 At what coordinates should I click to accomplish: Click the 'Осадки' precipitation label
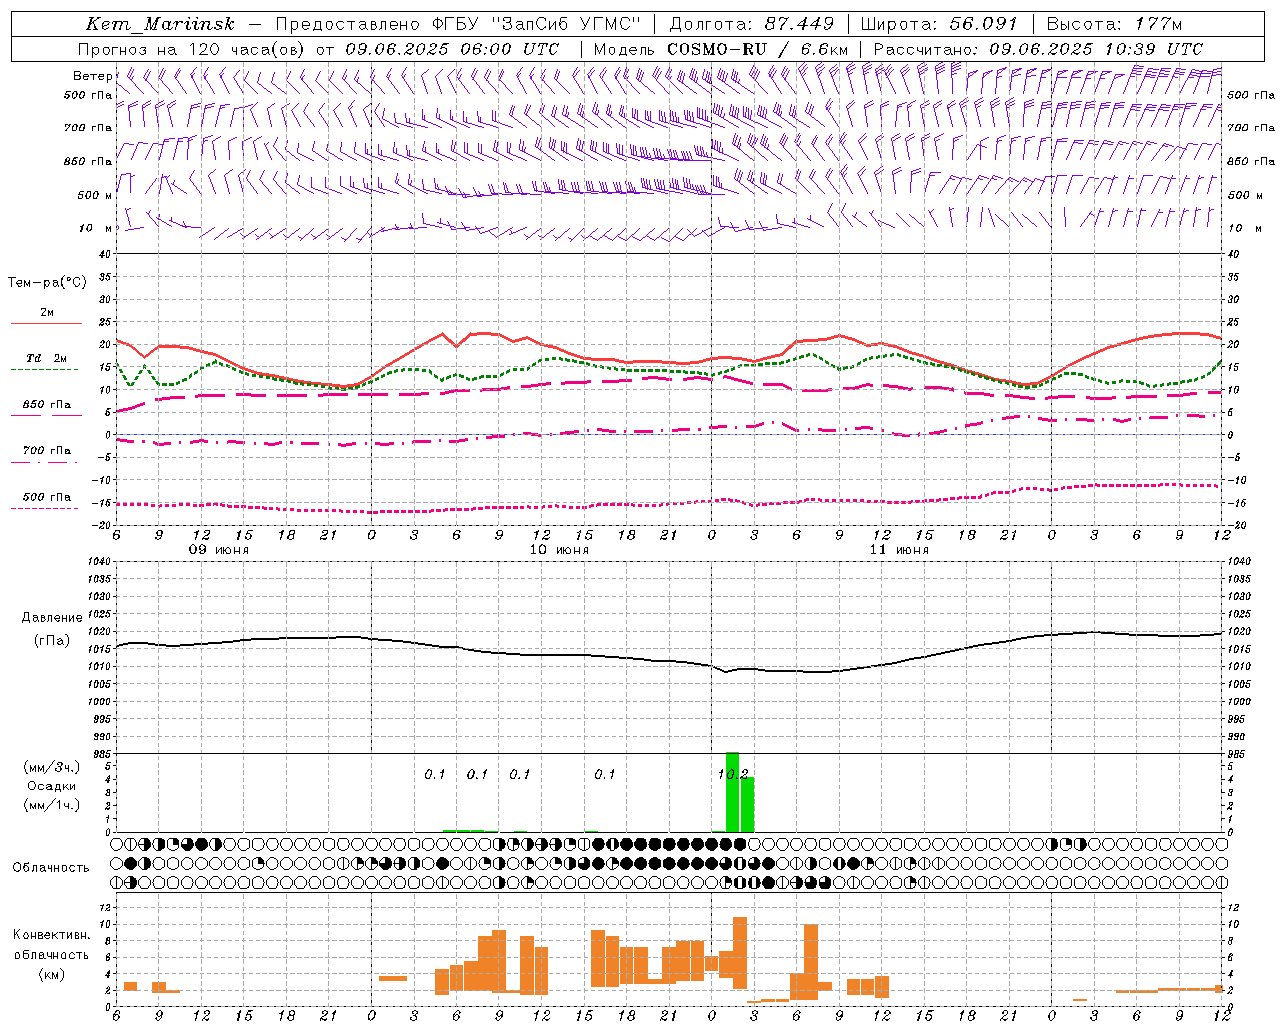(x=51, y=786)
